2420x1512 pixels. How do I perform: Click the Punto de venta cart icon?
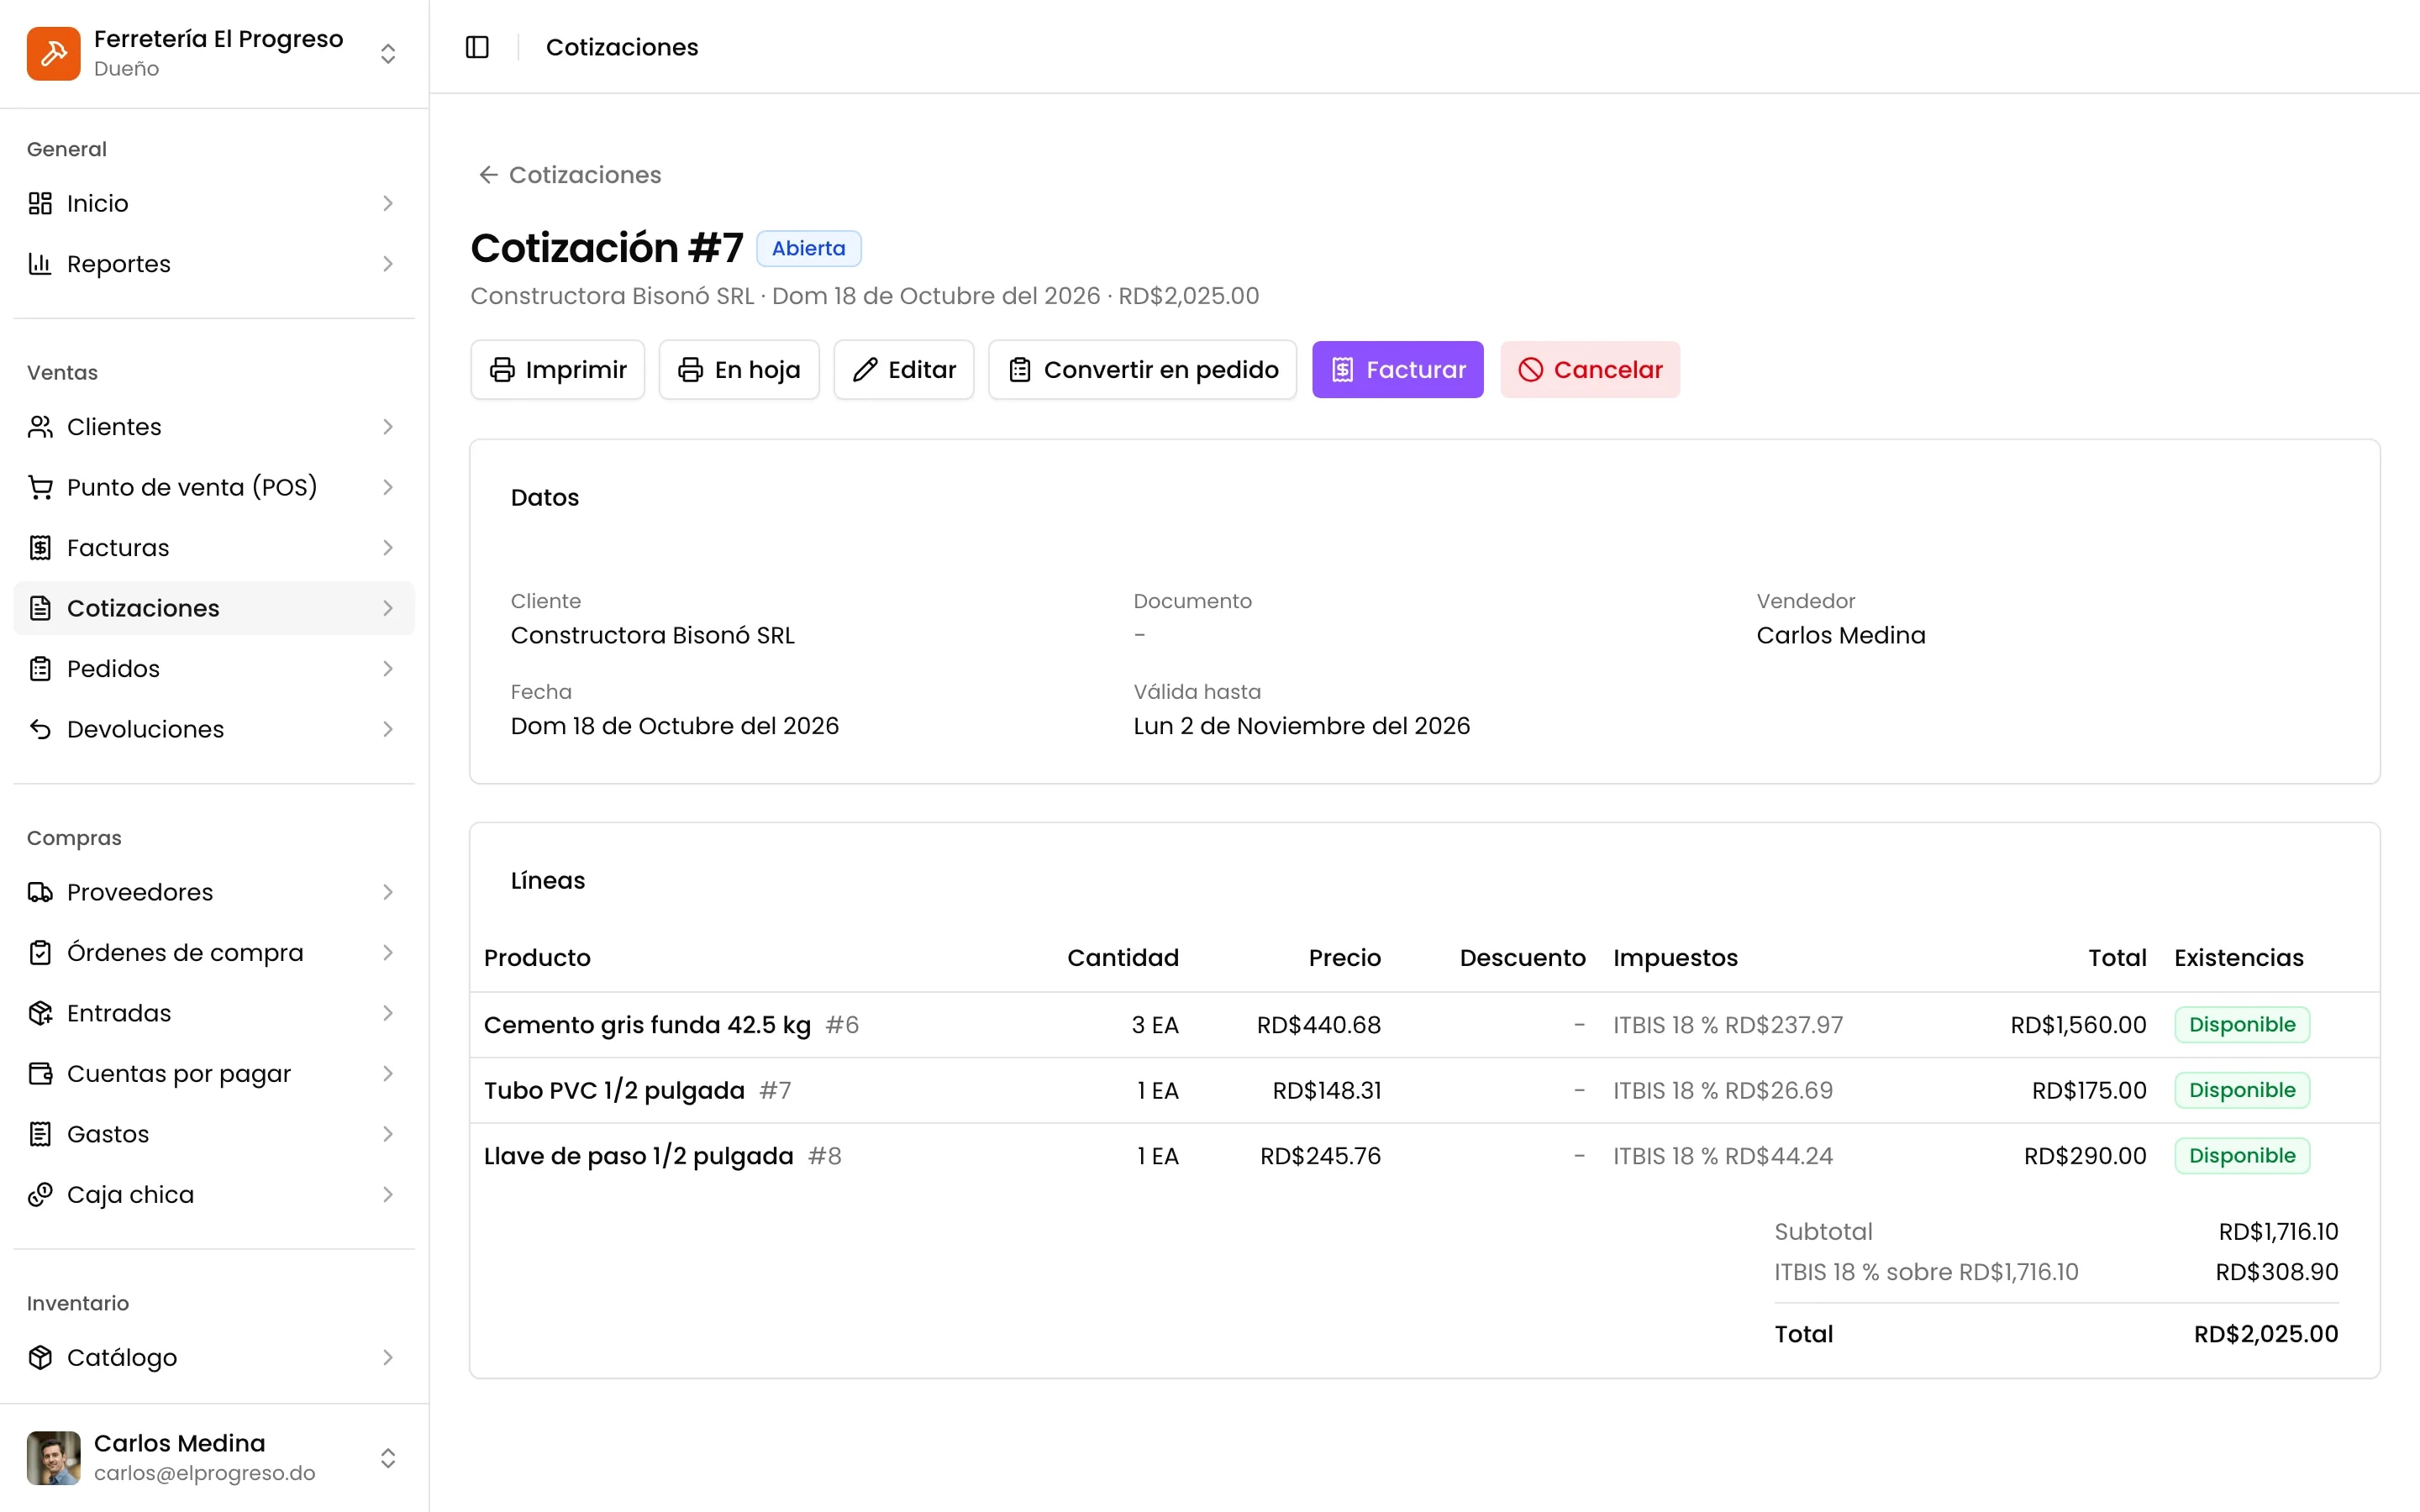coord(40,487)
